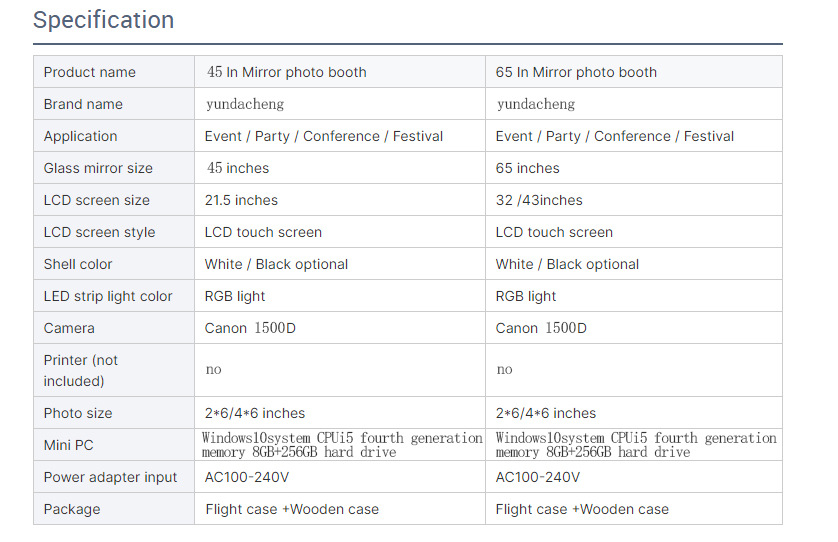
Task: Select the 45 In Mirror photo booth cell
Action: (x=286, y=72)
